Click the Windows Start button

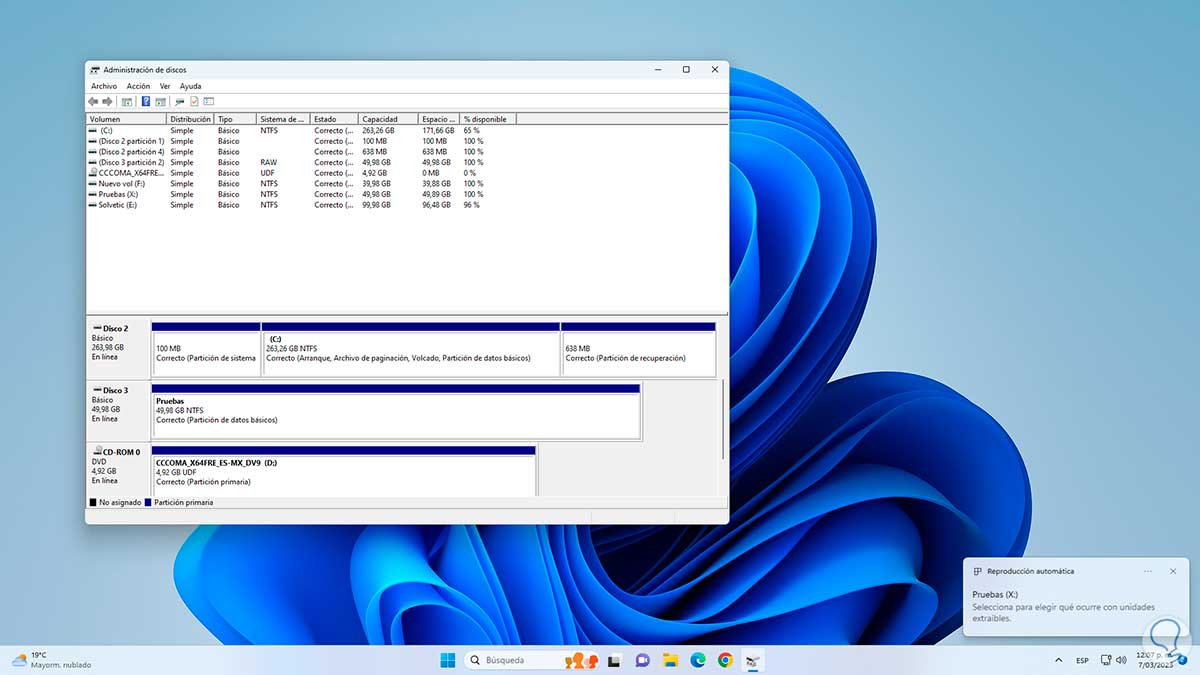(447, 660)
